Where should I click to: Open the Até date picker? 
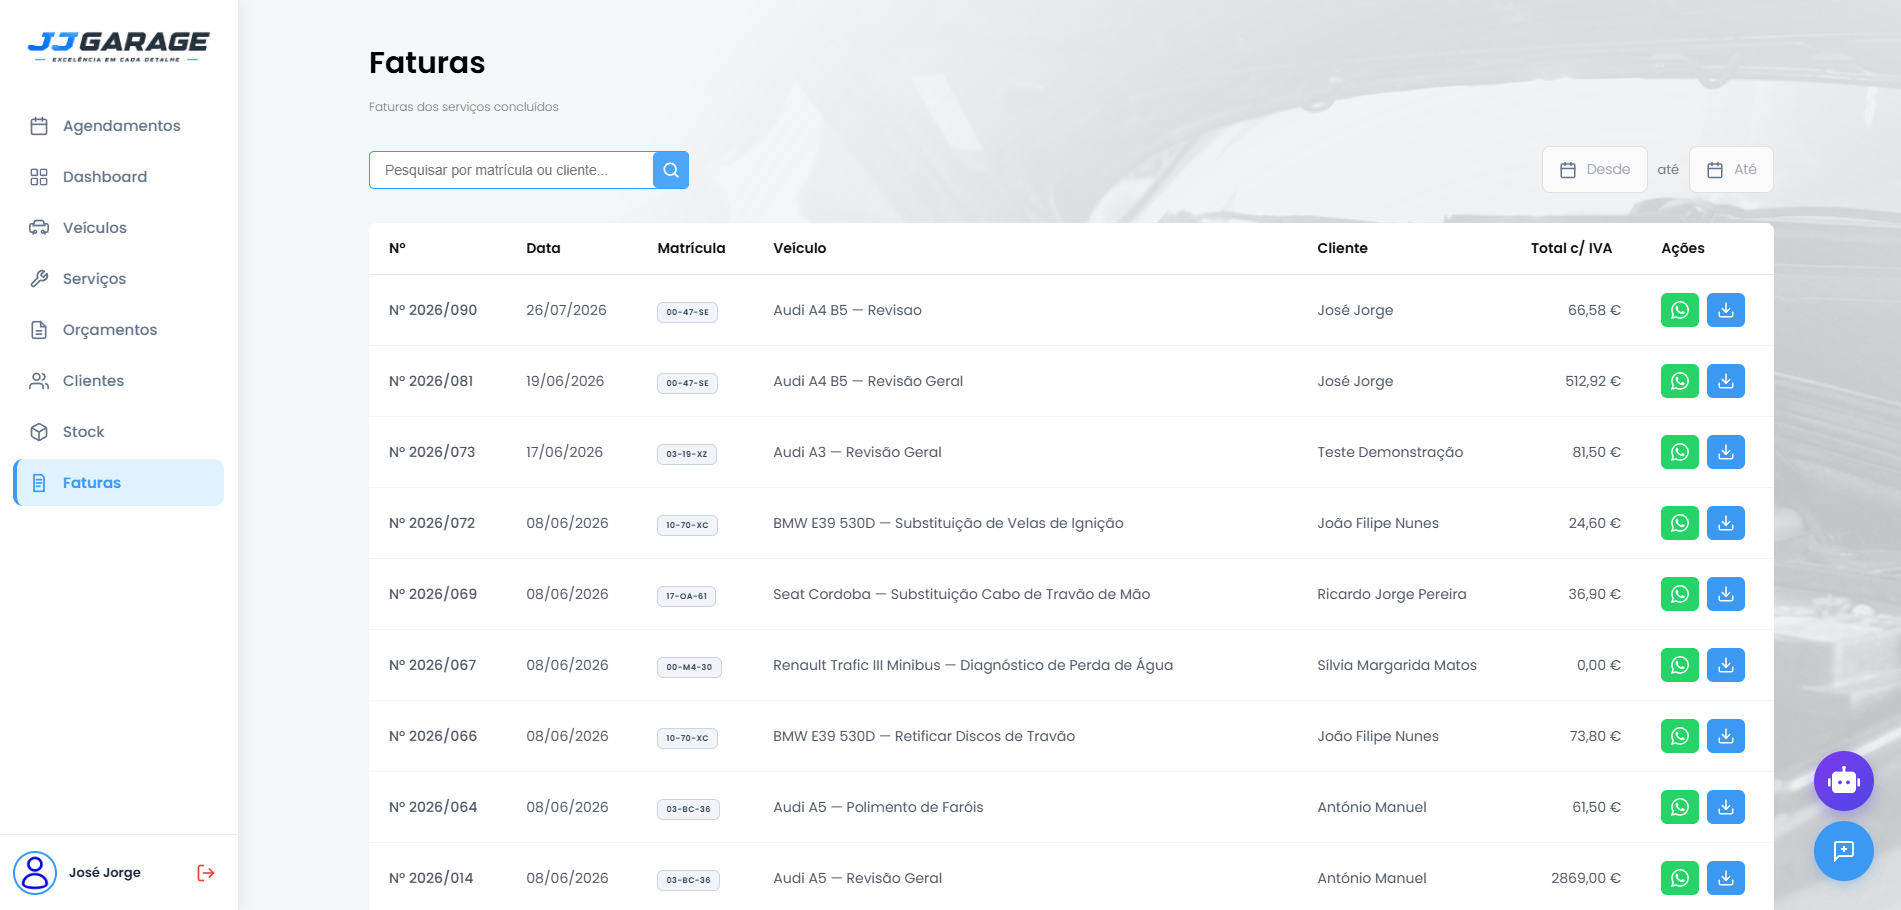tap(1731, 170)
